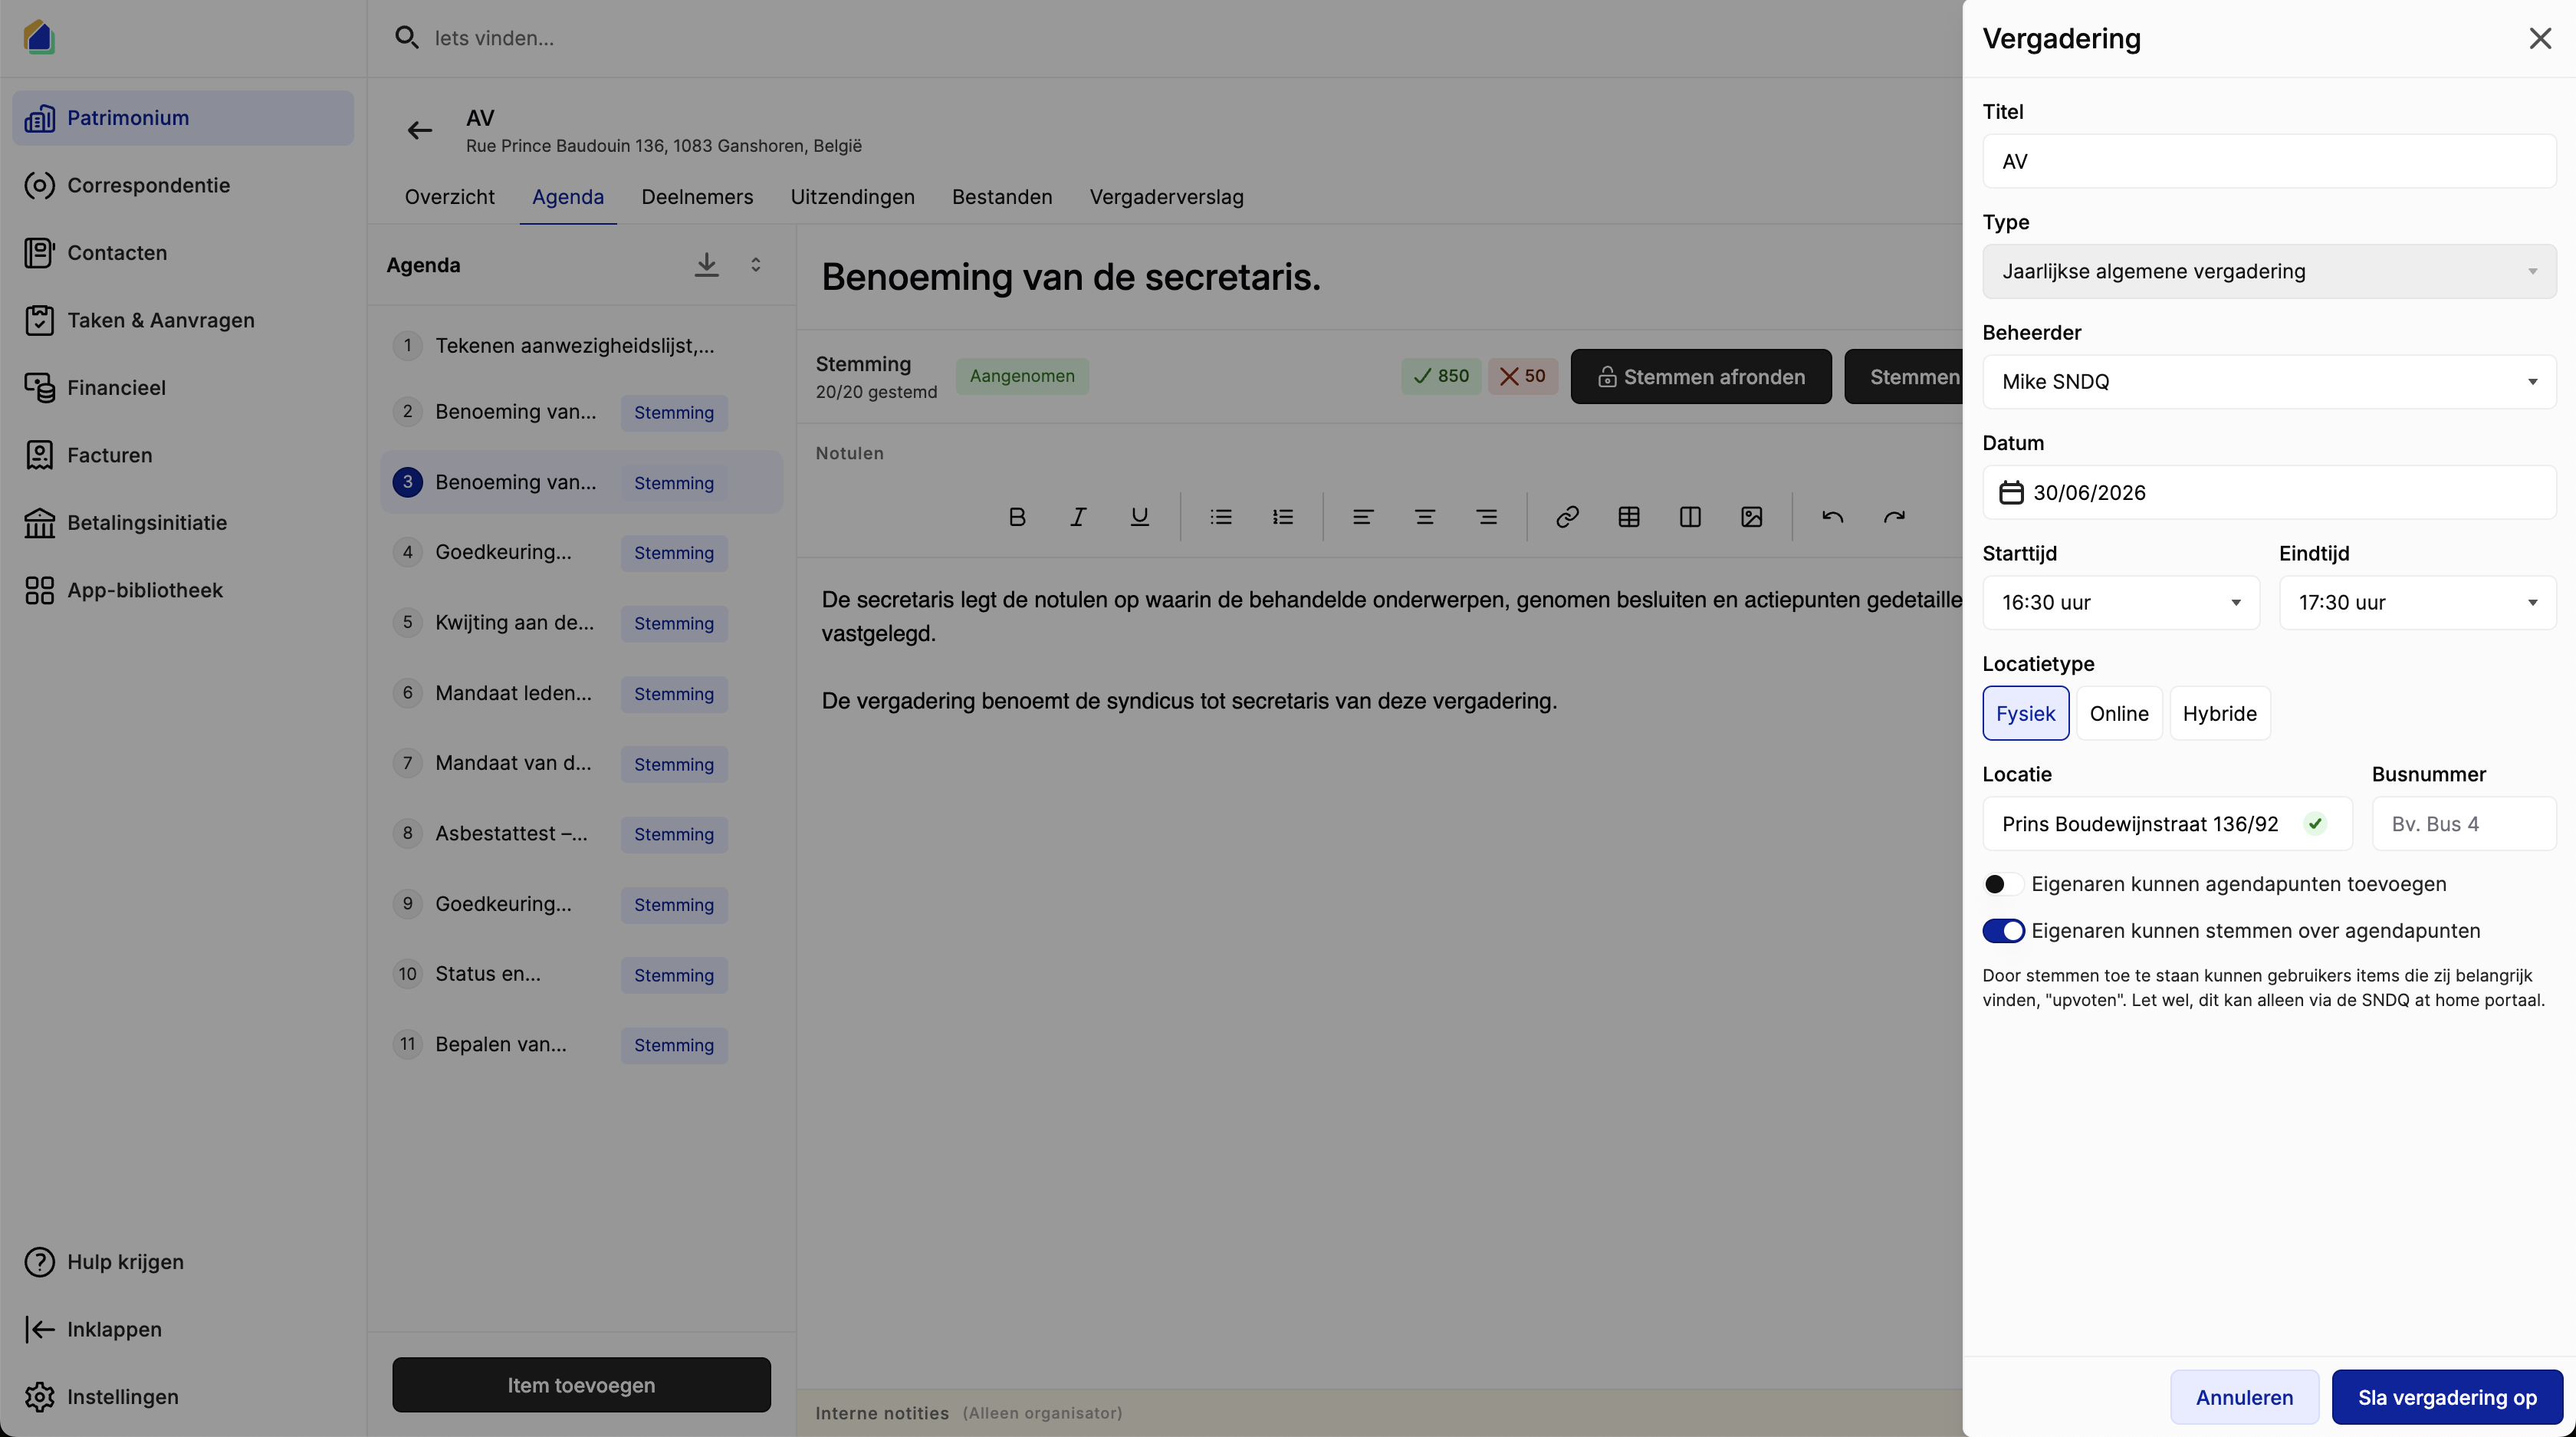Insert a table
This screenshot has height=1437, width=2576.
click(x=1629, y=517)
